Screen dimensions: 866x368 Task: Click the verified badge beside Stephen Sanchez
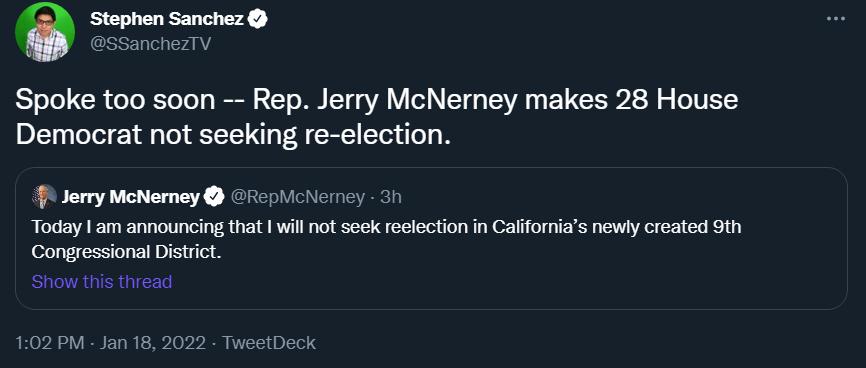(258, 19)
